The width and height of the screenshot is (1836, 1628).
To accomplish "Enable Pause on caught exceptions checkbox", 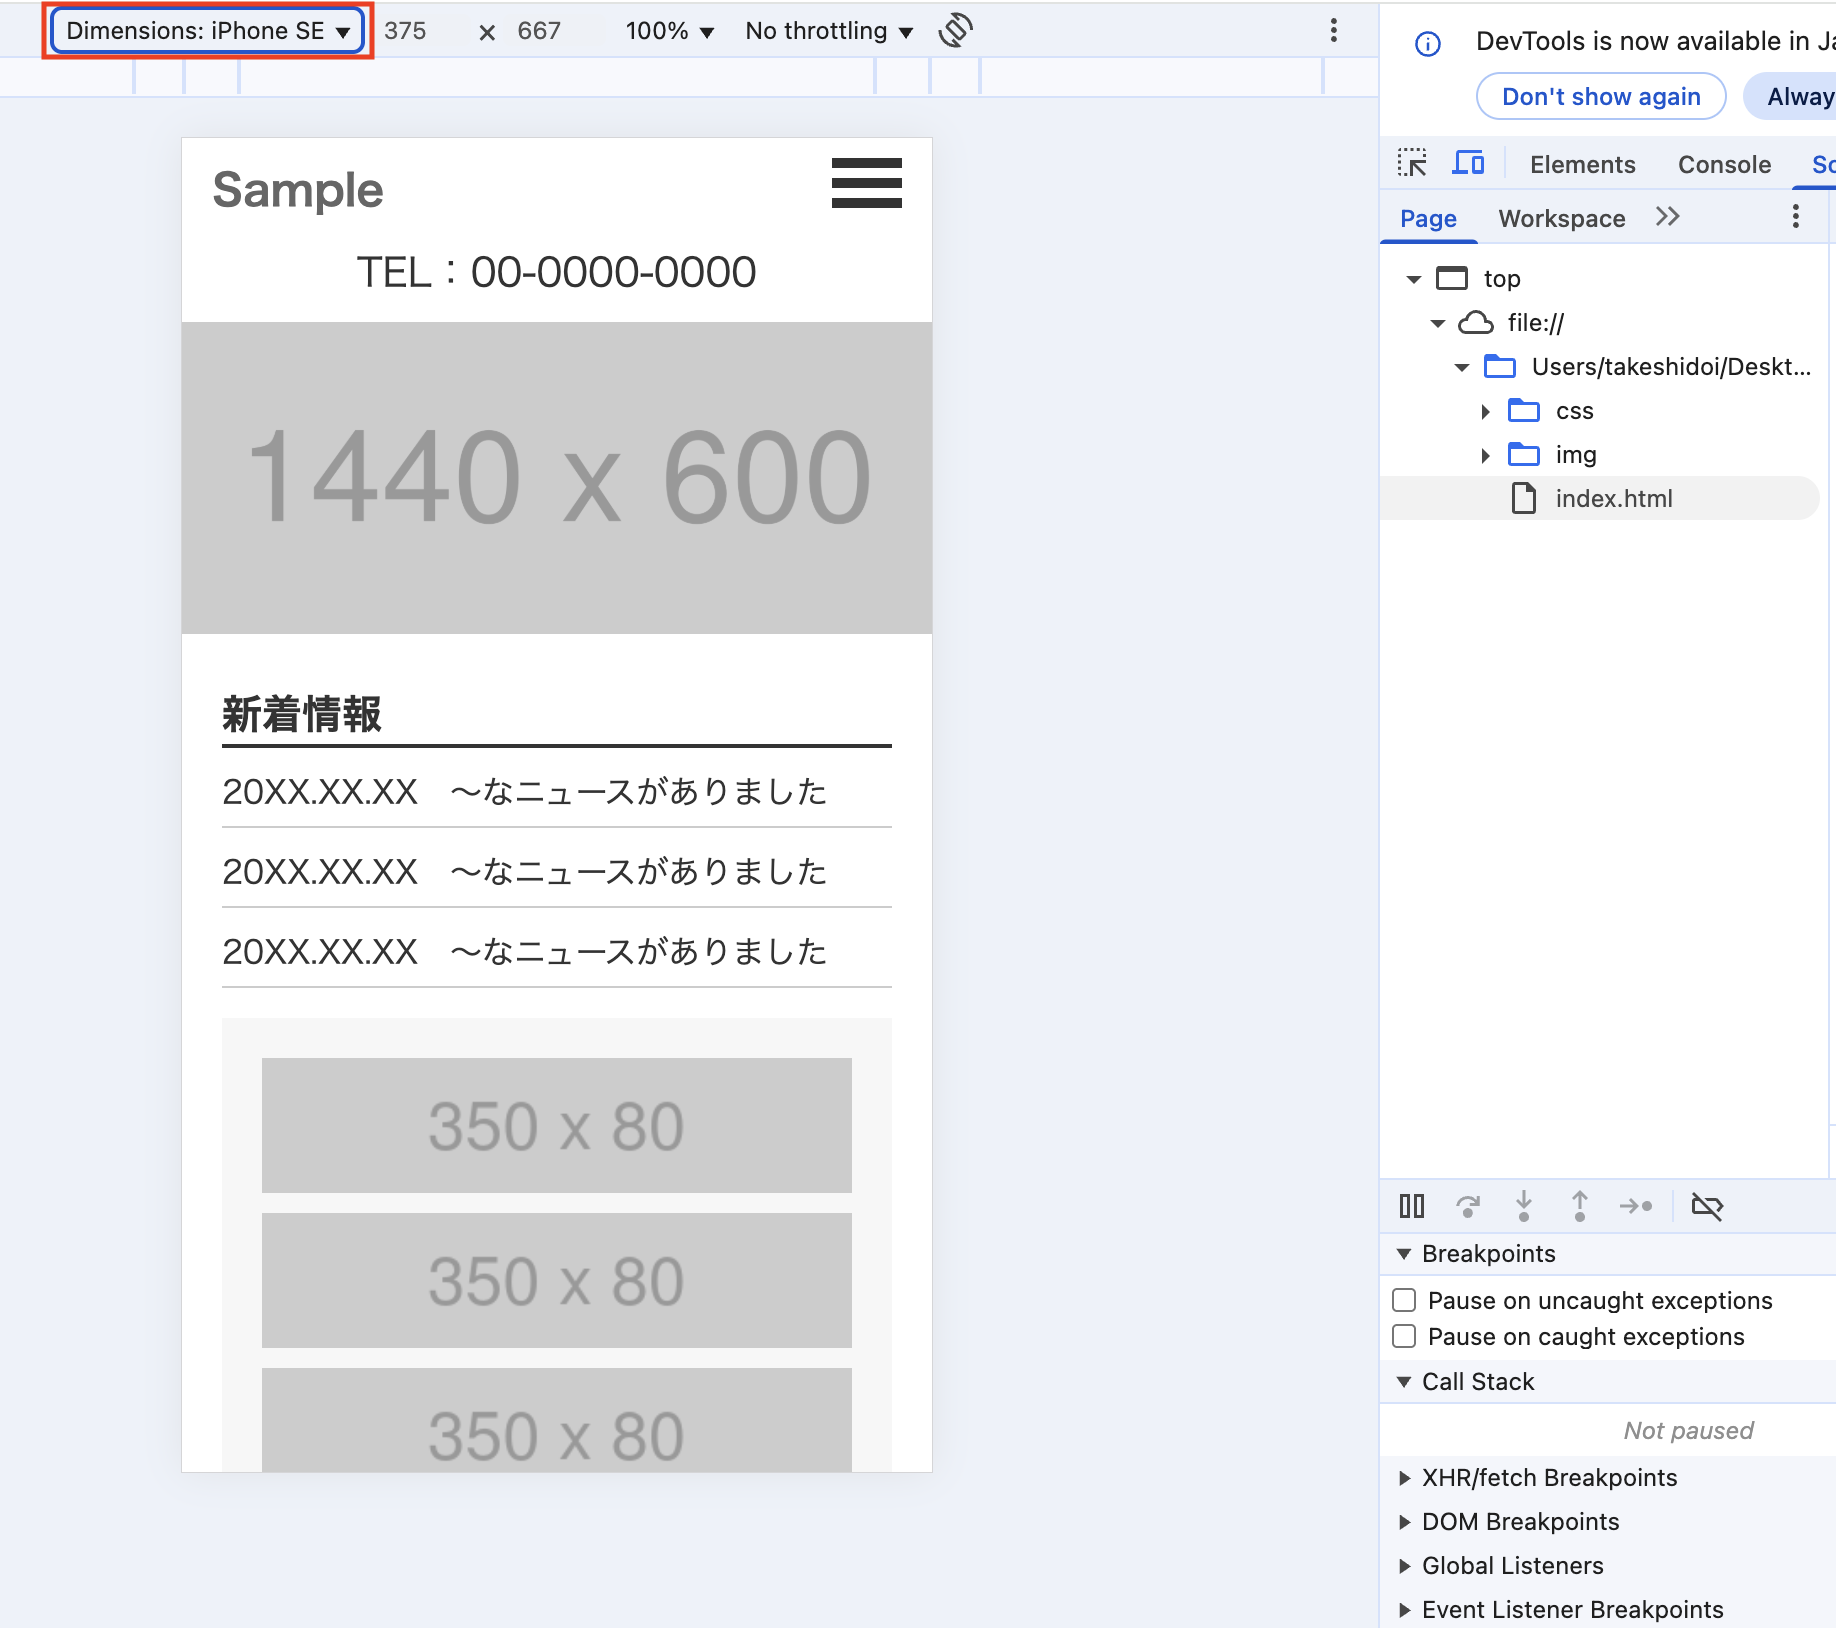I will click(x=1404, y=1336).
